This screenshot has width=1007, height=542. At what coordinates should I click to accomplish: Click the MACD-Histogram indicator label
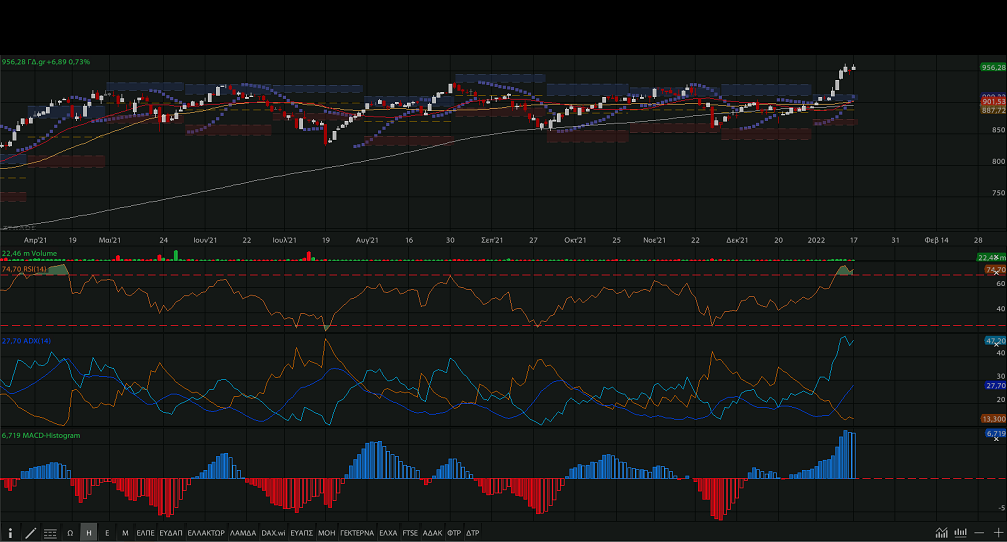pyautogui.click(x=41, y=436)
